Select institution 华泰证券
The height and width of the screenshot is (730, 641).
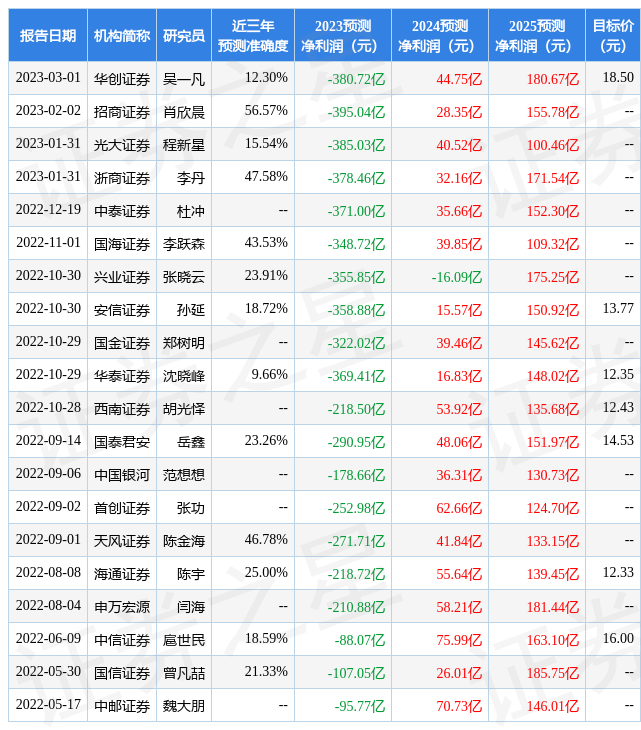[121, 376]
